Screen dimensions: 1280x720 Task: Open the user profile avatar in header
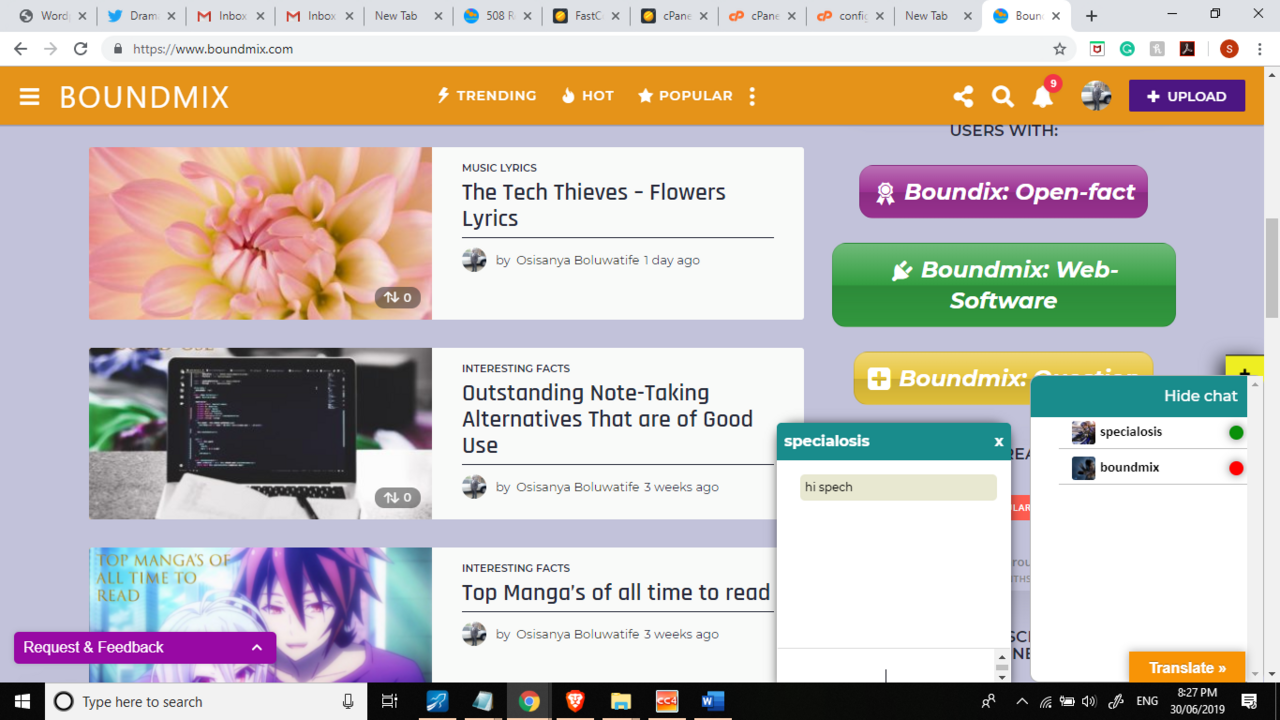1096,96
